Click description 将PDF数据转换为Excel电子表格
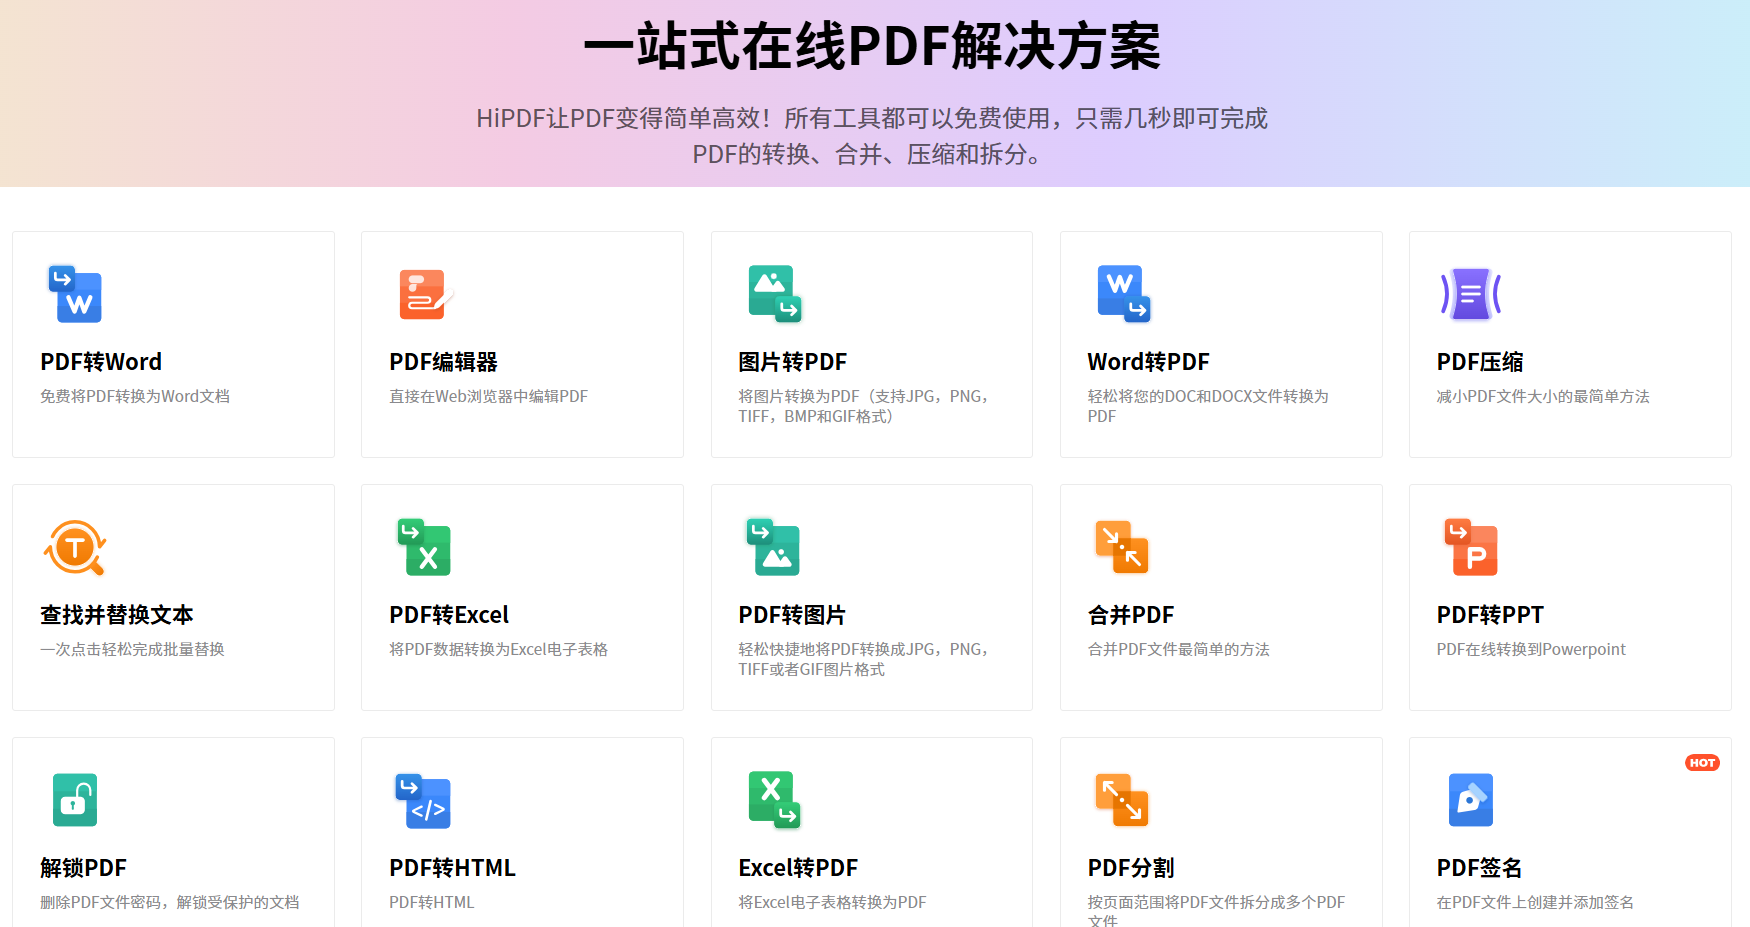The image size is (1750, 927). click(x=499, y=650)
